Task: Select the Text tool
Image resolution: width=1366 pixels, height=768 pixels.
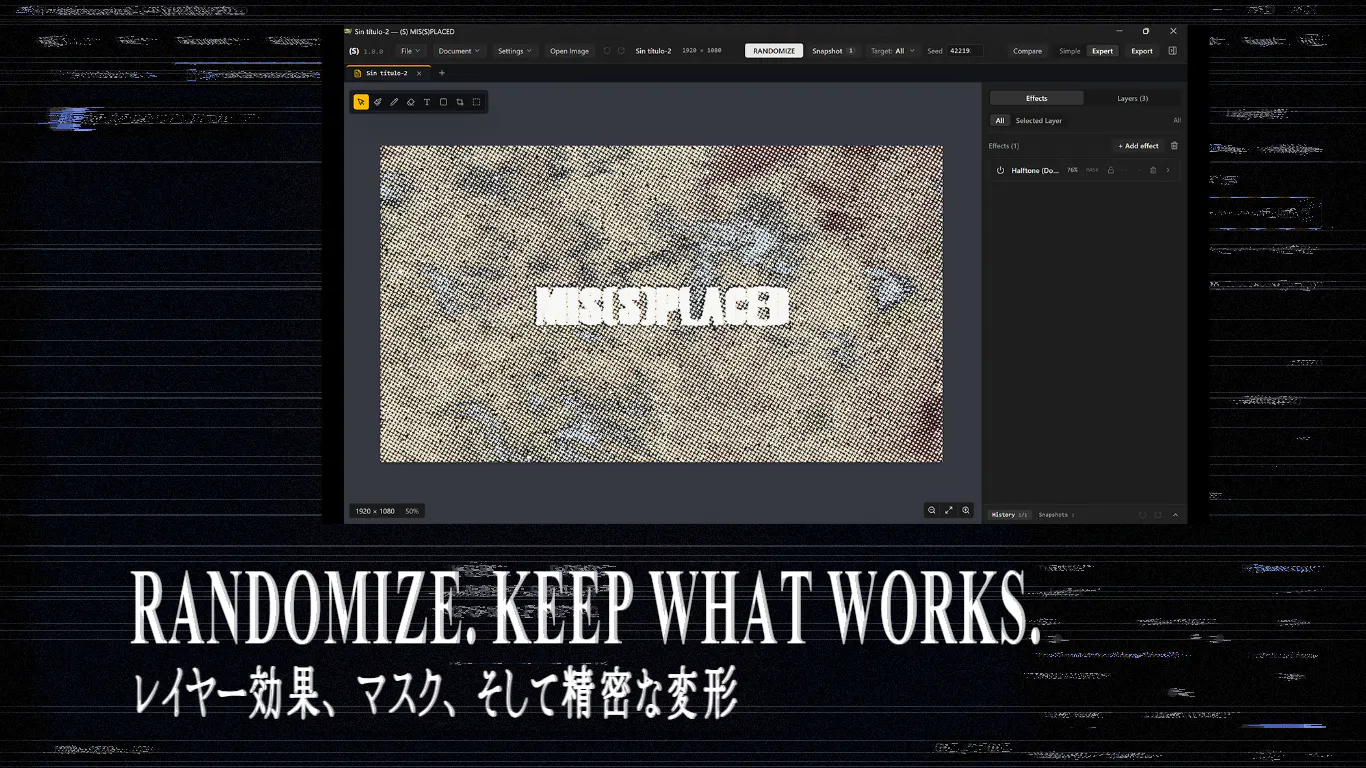Action: click(x=427, y=102)
